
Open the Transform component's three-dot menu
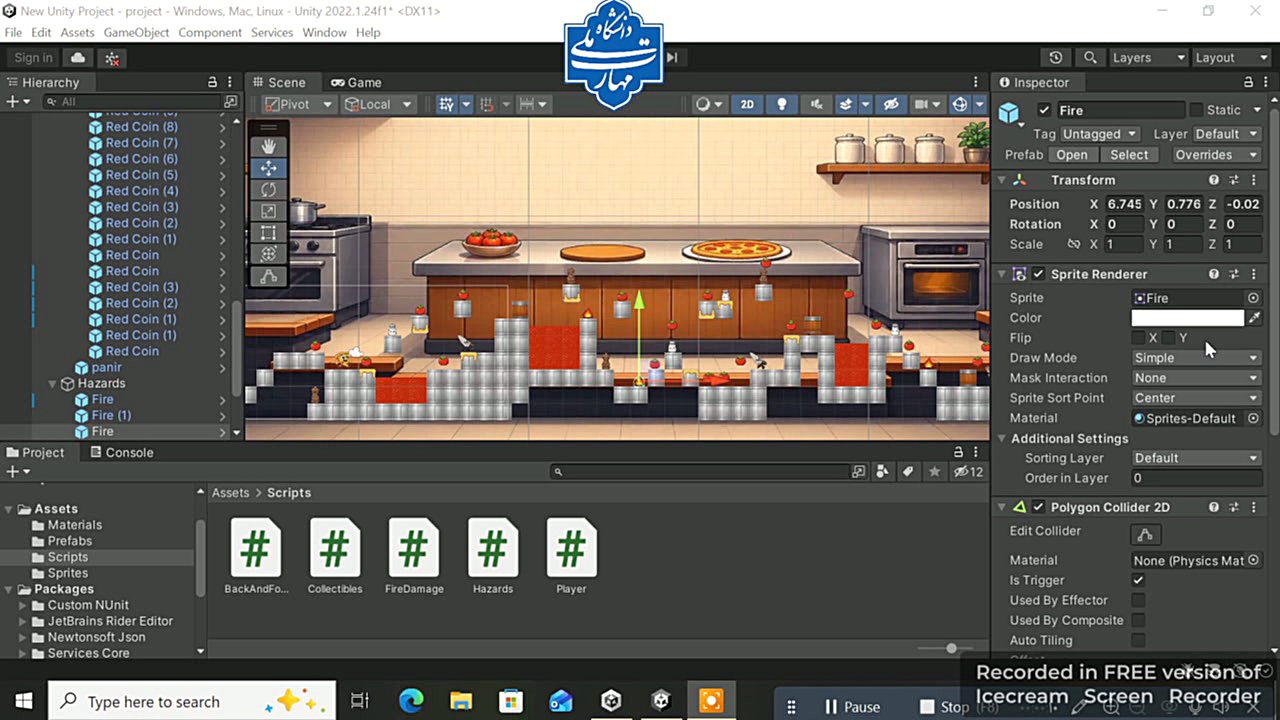point(1254,180)
